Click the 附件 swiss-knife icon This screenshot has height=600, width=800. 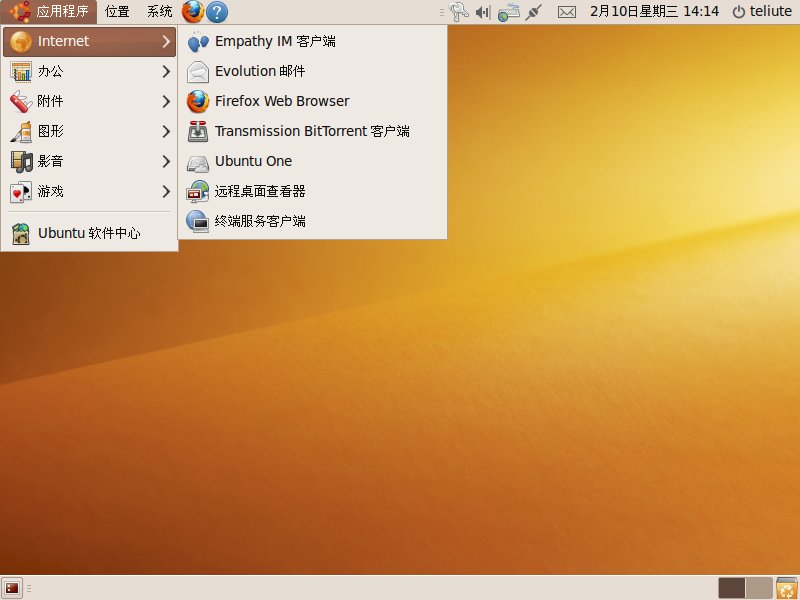(21, 102)
